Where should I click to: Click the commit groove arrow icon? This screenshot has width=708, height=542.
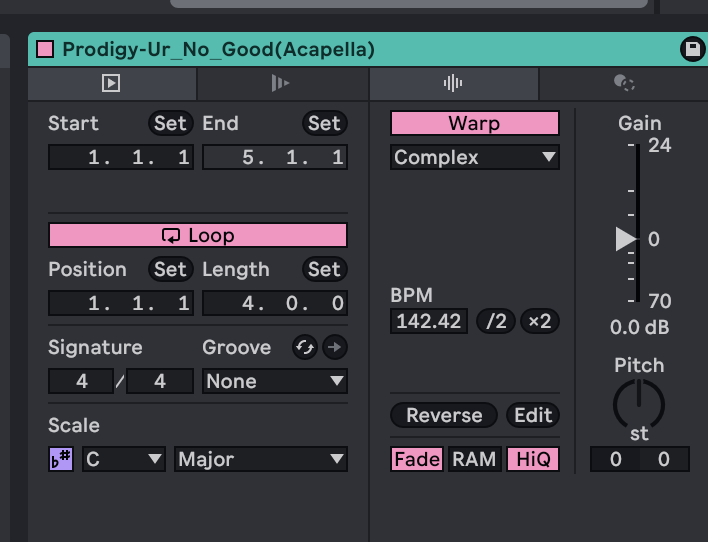coord(335,347)
